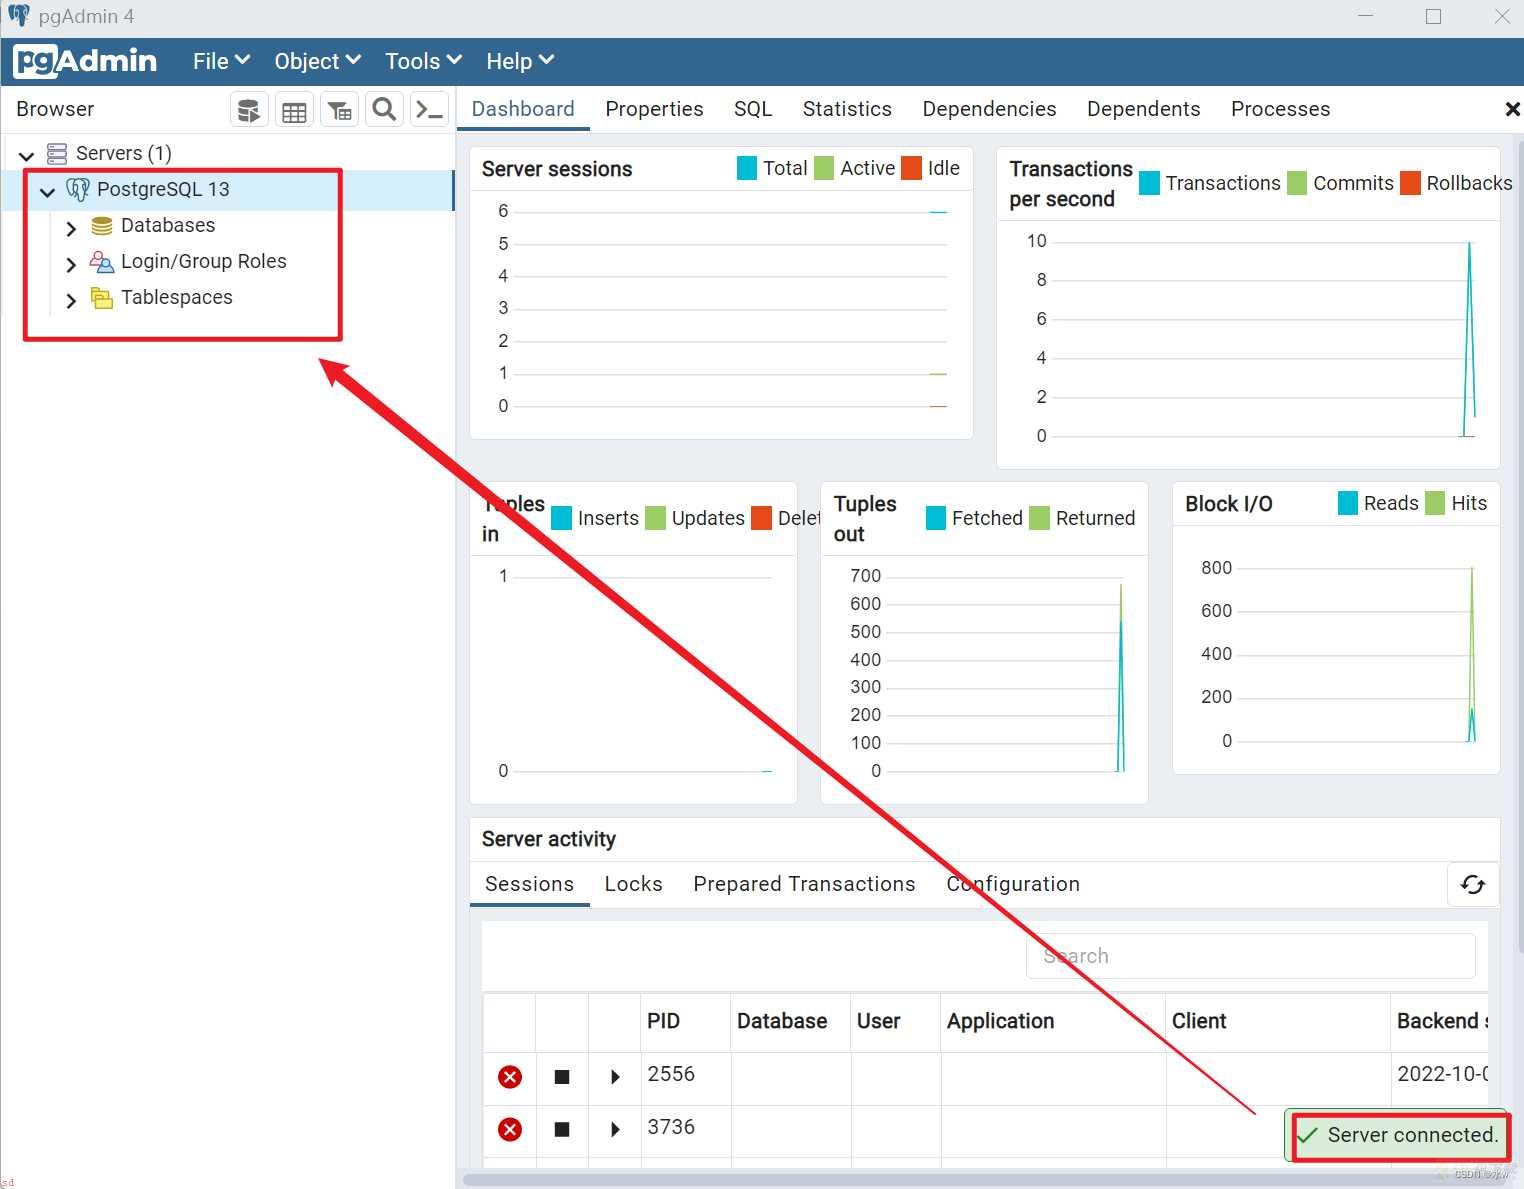
Task: Click the Databases cylinder icon
Action: click(x=102, y=226)
